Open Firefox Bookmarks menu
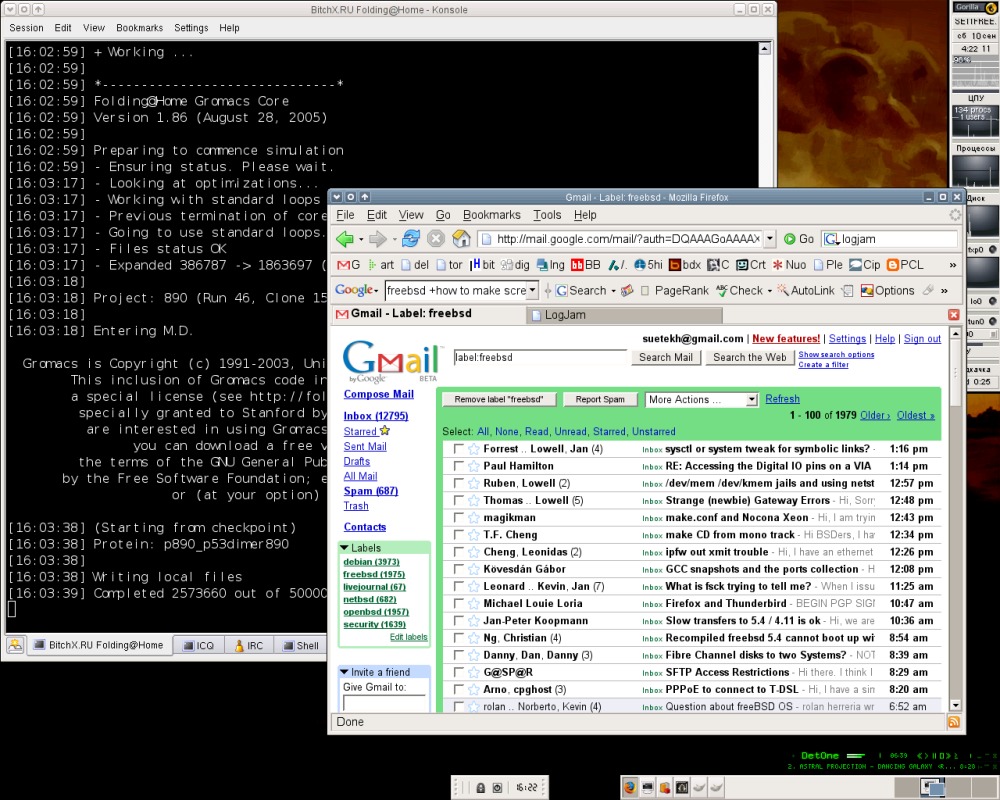The image size is (1000, 800). point(492,215)
